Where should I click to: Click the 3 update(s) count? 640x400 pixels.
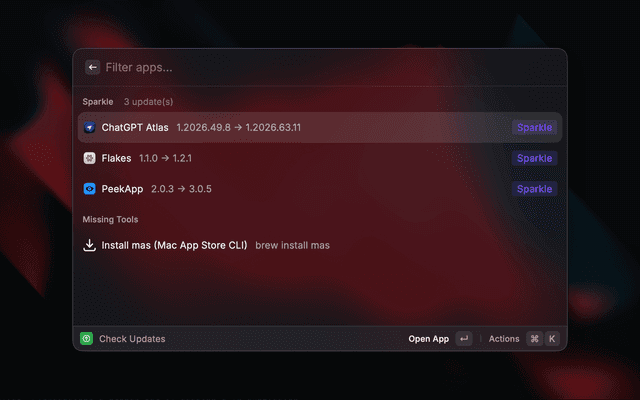tap(149, 102)
